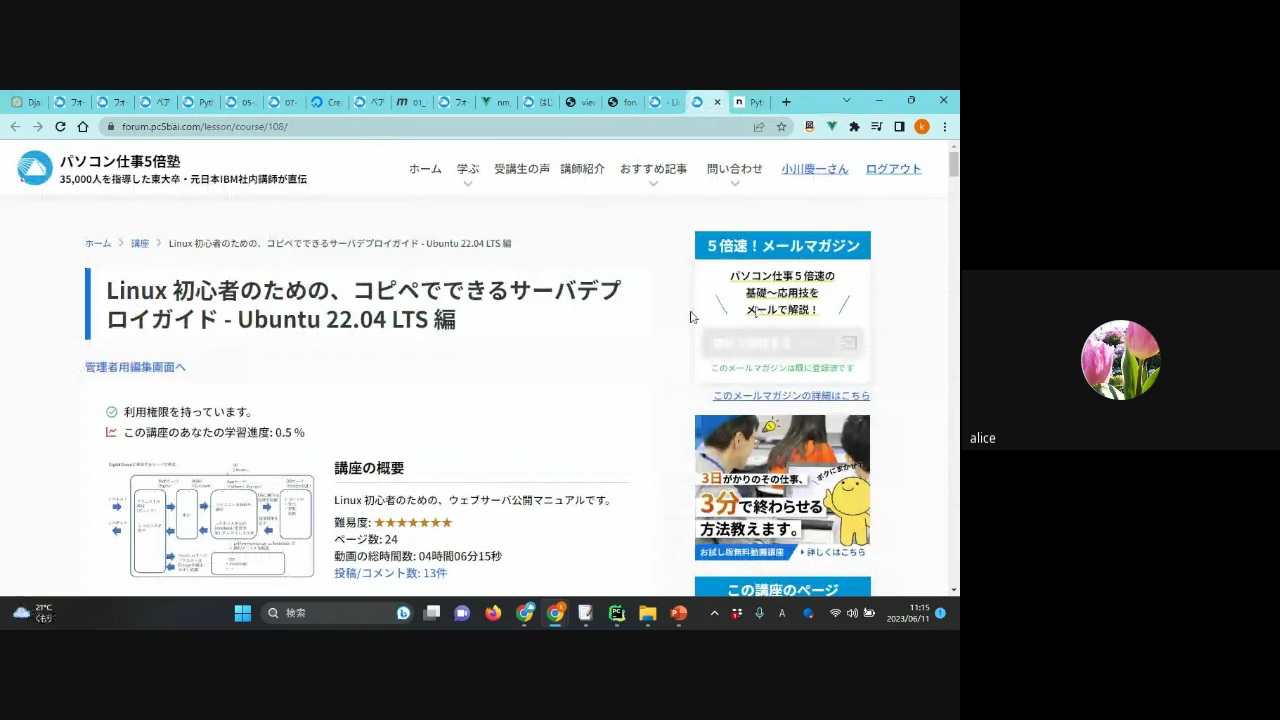This screenshot has width=1280, height=720.
Task: Click the browser home icon
Action: (x=83, y=127)
